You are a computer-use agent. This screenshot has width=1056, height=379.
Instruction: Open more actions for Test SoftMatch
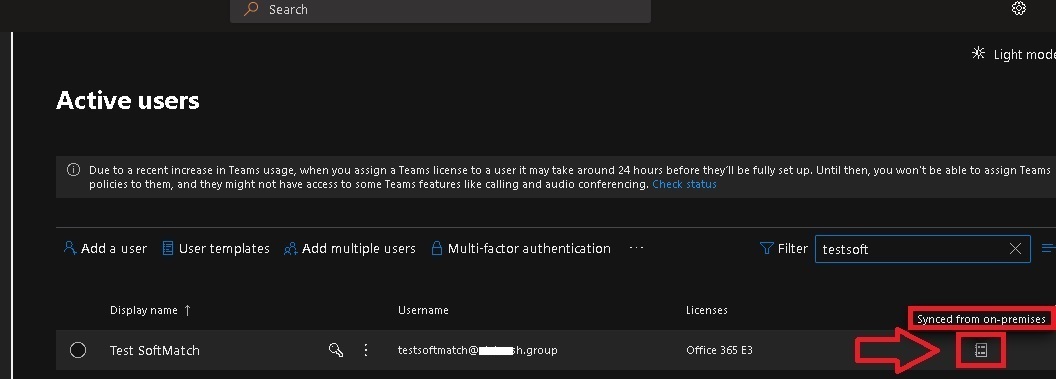pos(366,349)
